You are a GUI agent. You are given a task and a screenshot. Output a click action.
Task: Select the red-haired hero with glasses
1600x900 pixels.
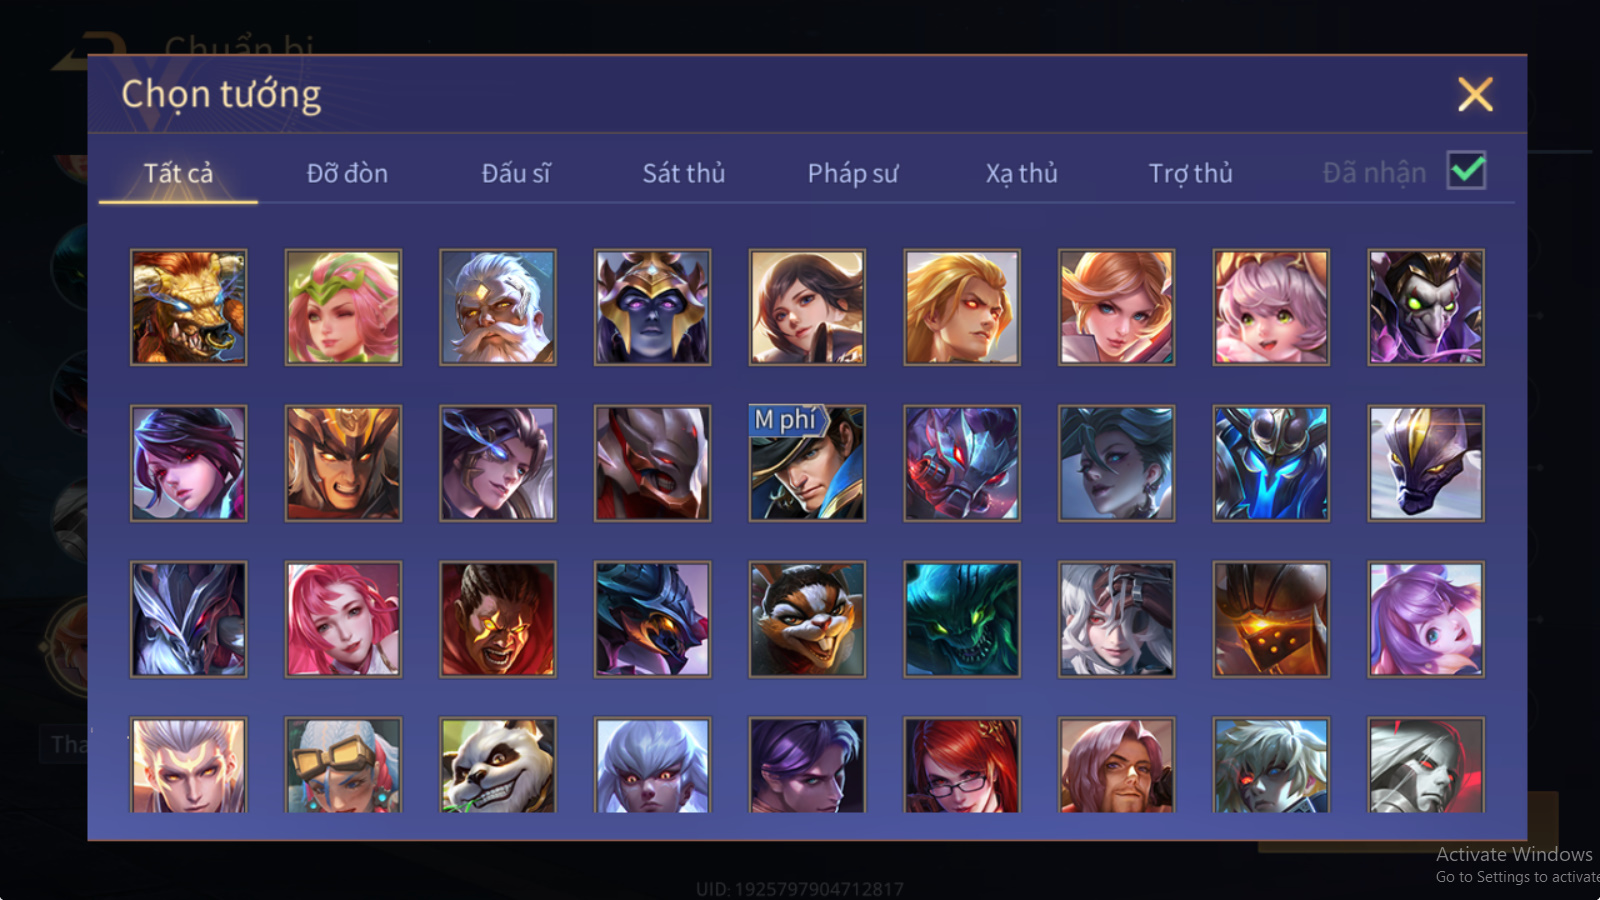[962, 765]
